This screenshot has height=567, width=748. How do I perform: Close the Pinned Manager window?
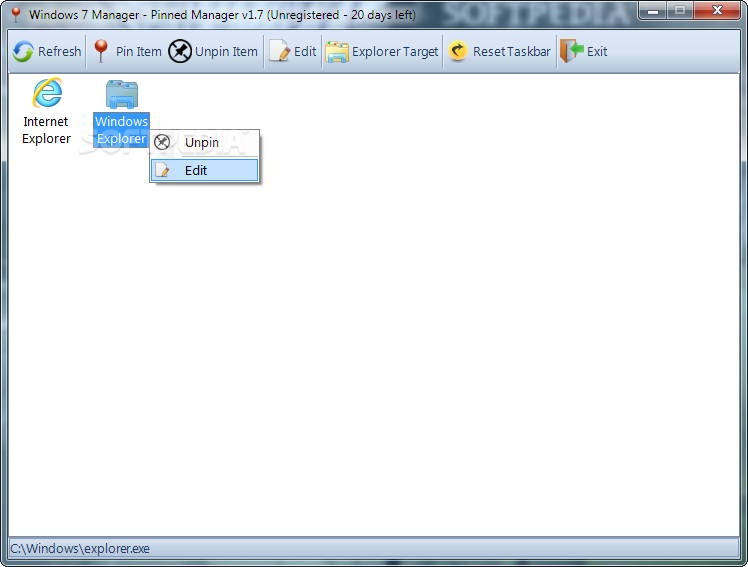coord(717,10)
